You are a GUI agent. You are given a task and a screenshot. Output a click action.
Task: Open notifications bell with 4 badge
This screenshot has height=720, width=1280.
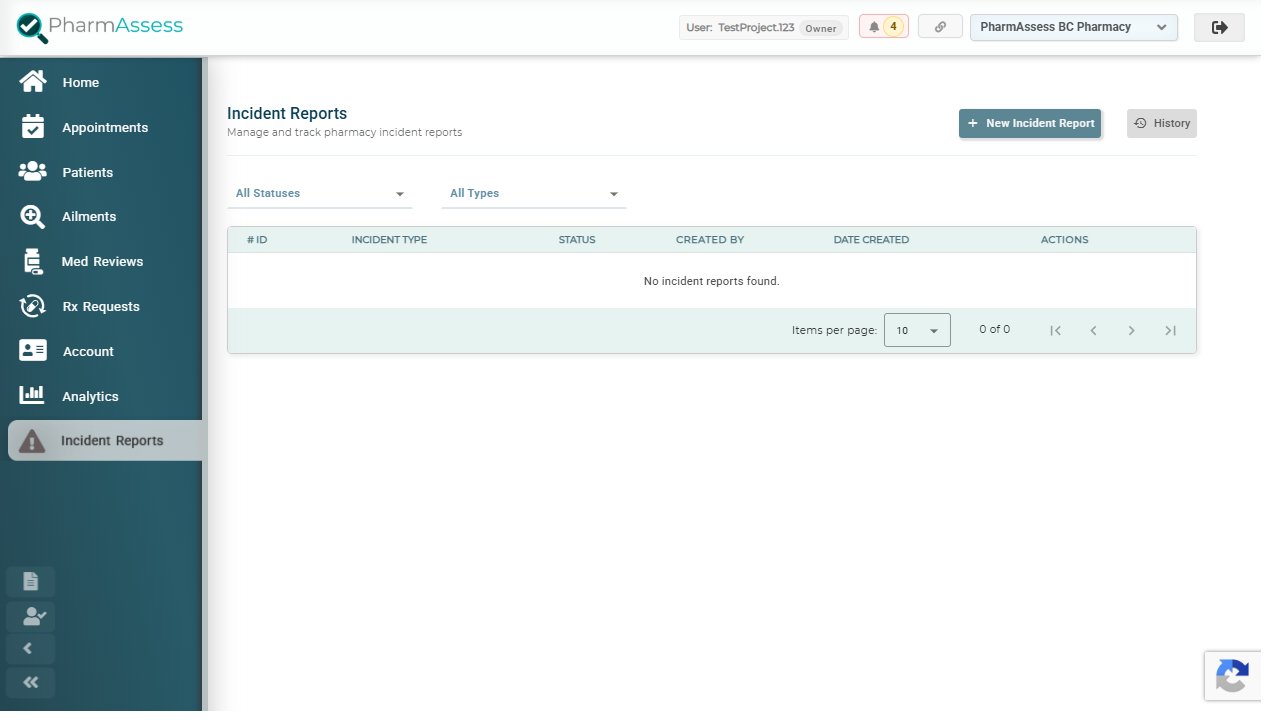pos(884,27)
